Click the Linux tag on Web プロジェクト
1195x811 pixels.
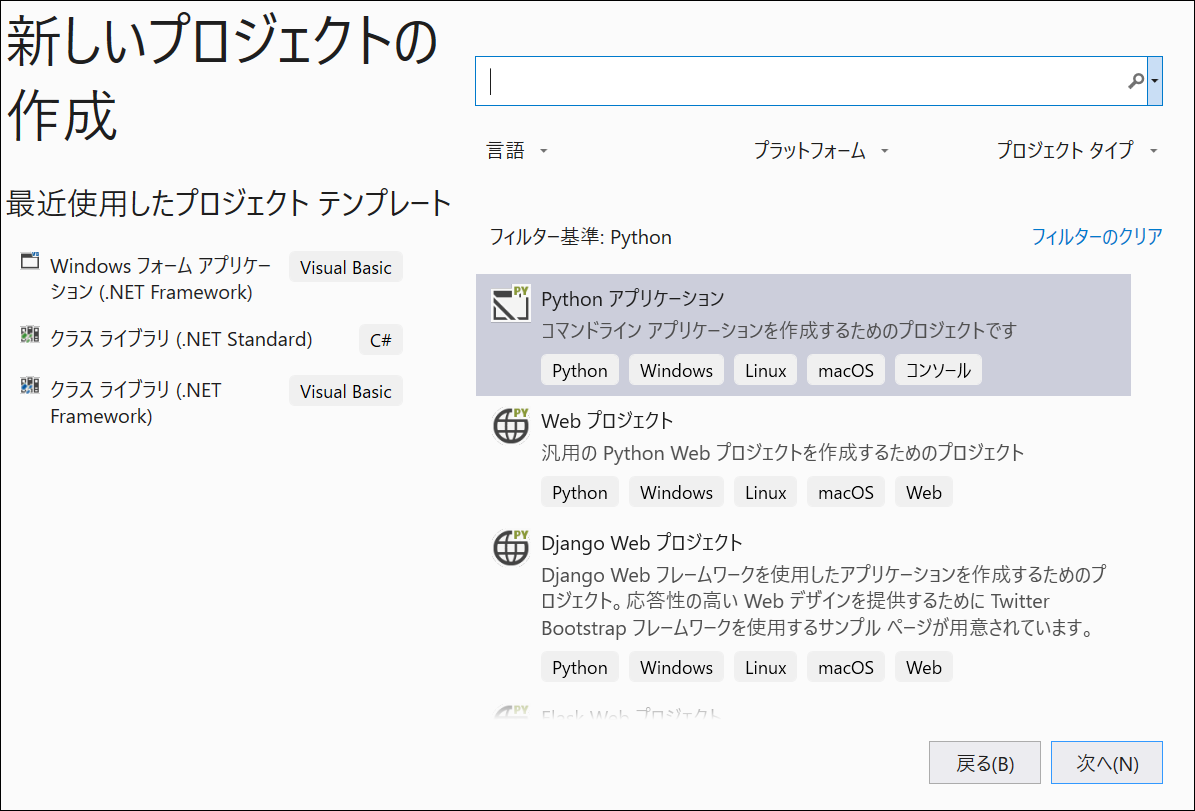coord(765,492)
